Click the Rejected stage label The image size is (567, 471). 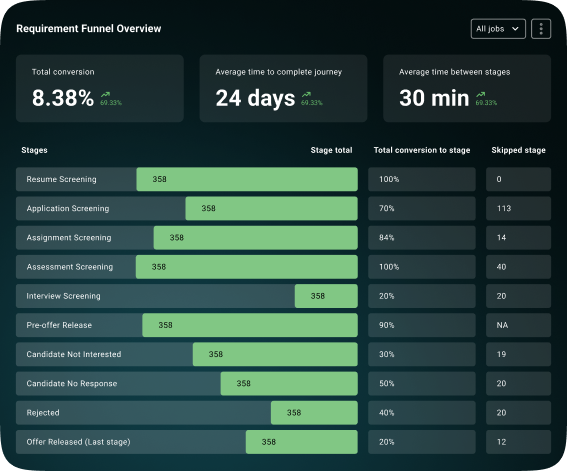click(x=43, y=413)
